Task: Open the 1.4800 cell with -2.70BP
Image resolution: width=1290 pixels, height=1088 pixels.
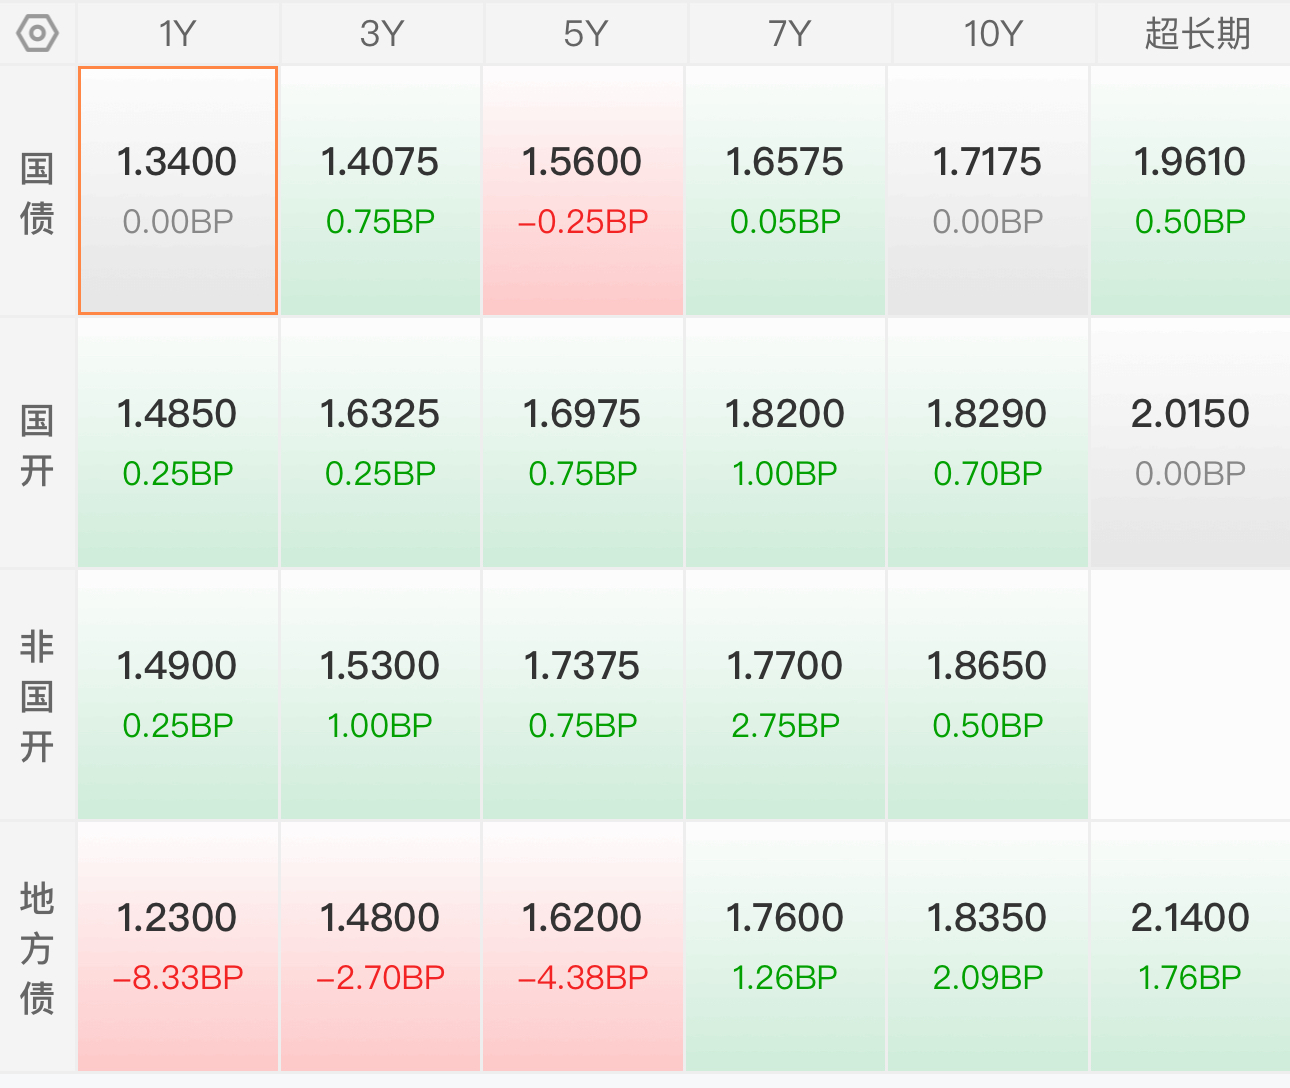Action: [380, 947]
